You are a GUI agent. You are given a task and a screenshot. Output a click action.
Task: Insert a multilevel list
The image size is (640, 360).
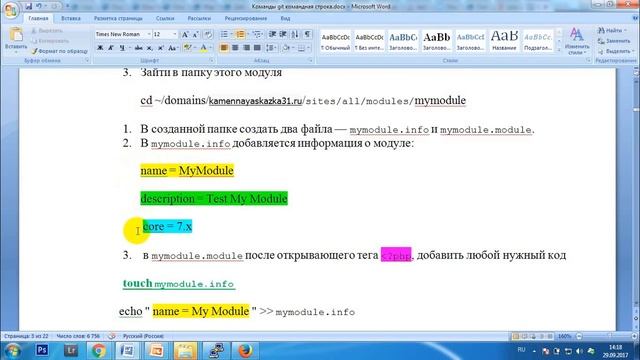pos(257,34)
